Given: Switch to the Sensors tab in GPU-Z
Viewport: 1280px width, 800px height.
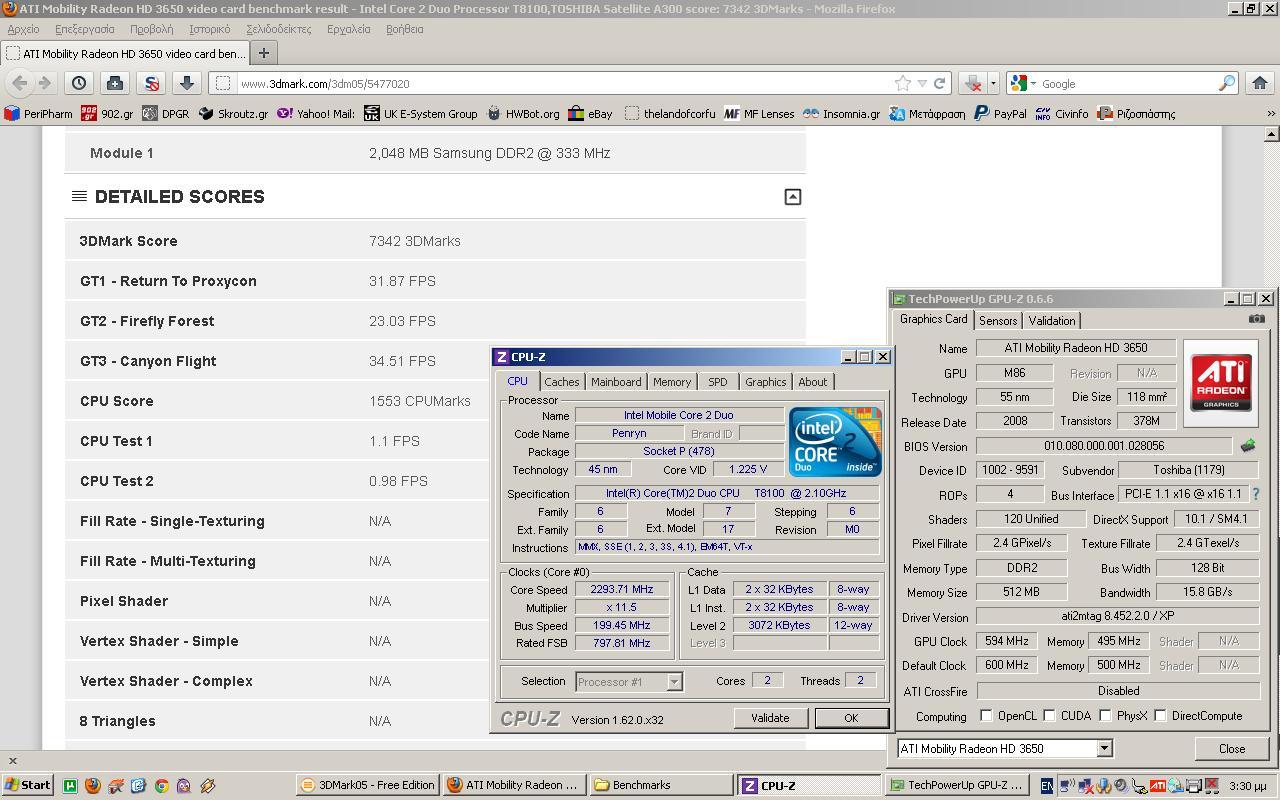Looking at the screenshot, I should pos(998,321).
